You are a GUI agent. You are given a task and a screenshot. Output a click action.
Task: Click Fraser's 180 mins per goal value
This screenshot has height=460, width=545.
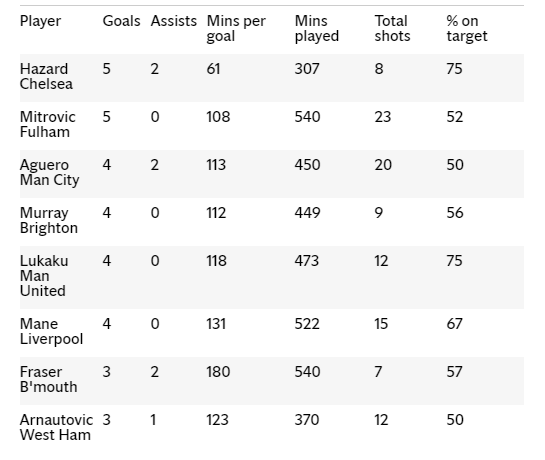coord(218,372)
